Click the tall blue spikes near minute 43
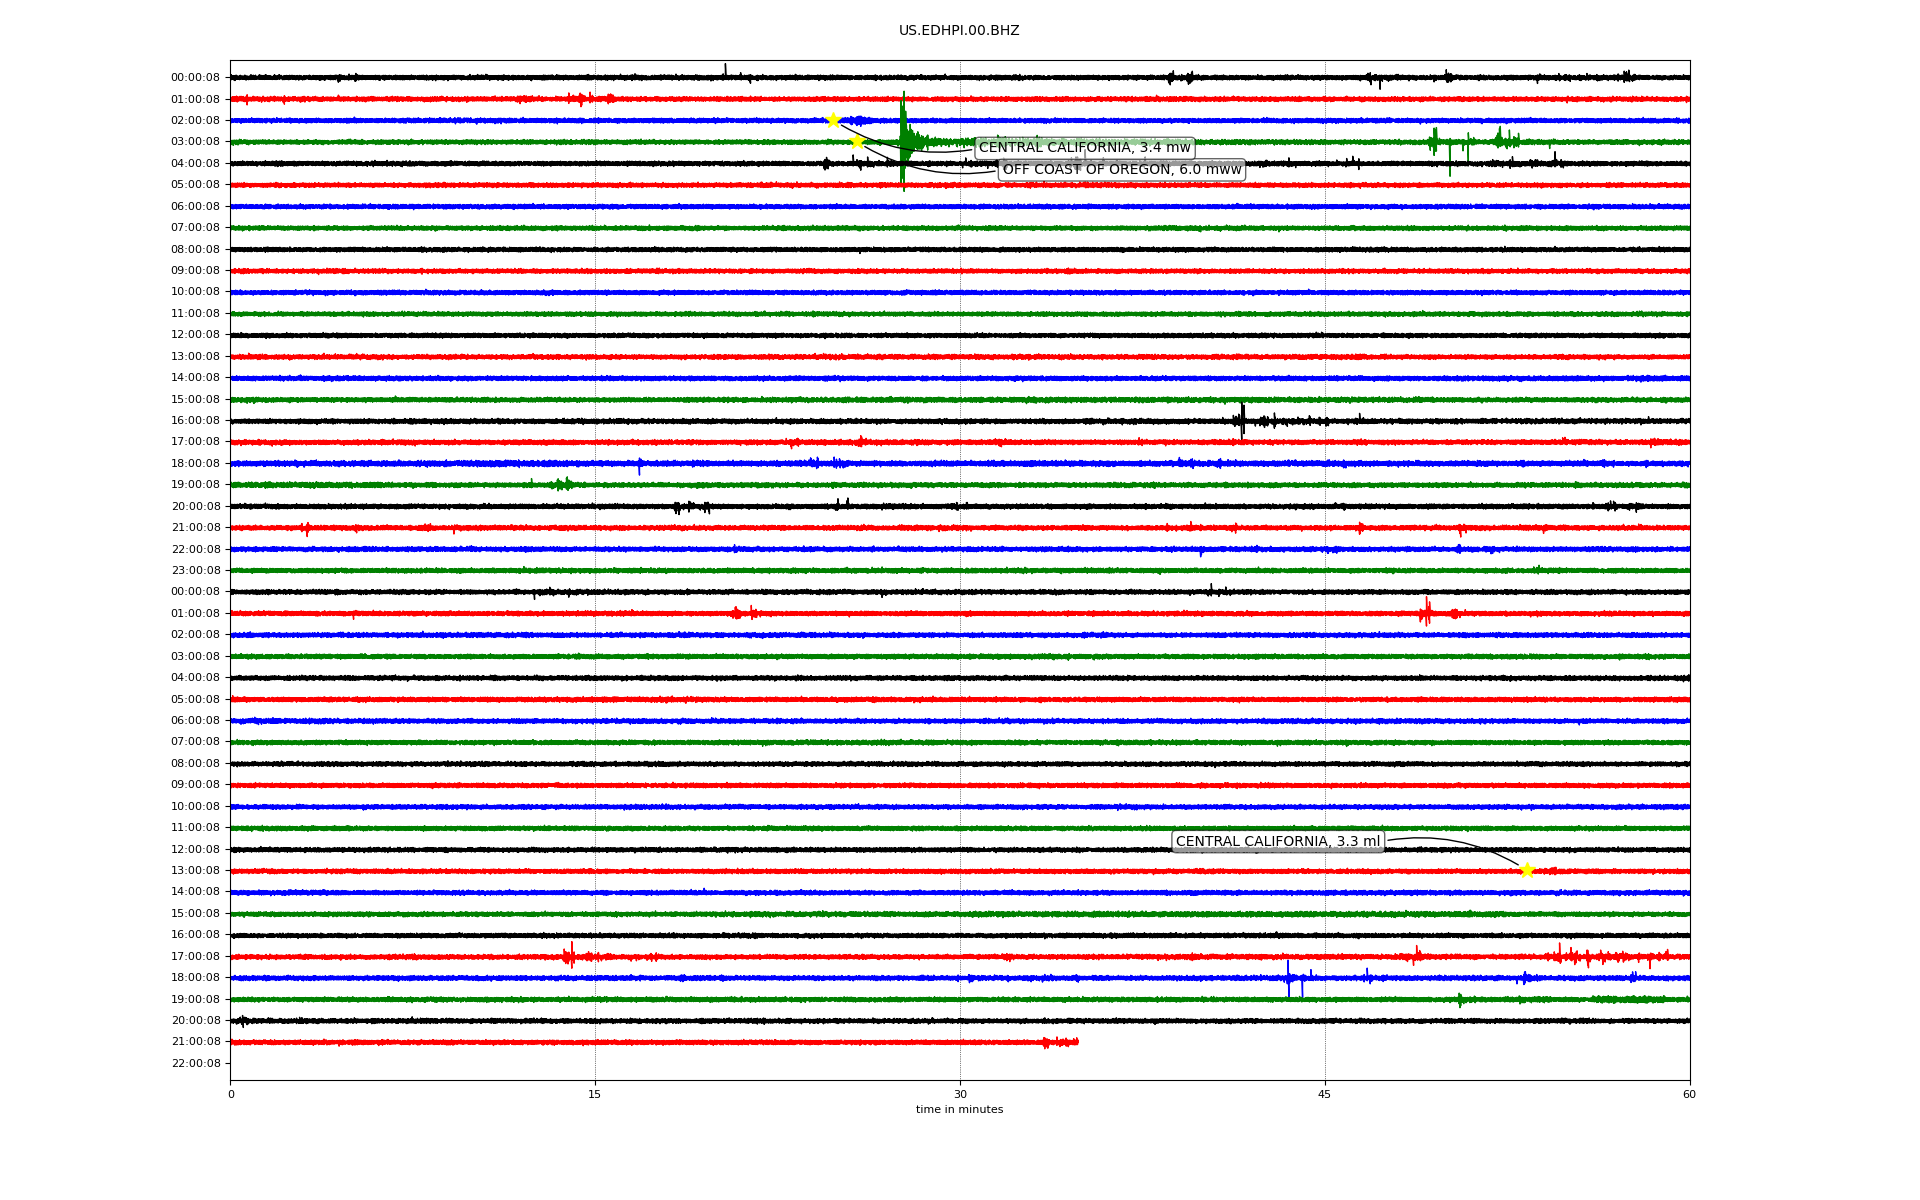The height and width of the screenshot is (1200, 1920). point(1288,977)
